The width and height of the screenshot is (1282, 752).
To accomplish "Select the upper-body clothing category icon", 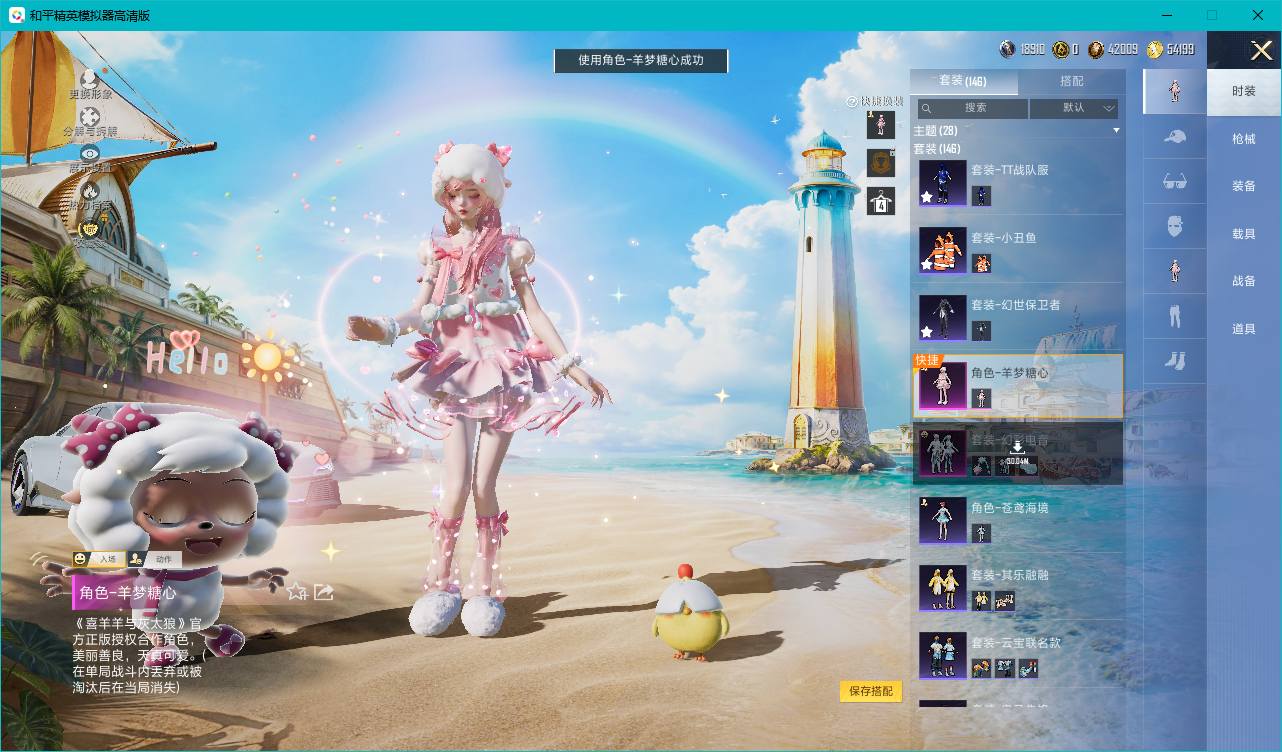I will (1175, 271).
